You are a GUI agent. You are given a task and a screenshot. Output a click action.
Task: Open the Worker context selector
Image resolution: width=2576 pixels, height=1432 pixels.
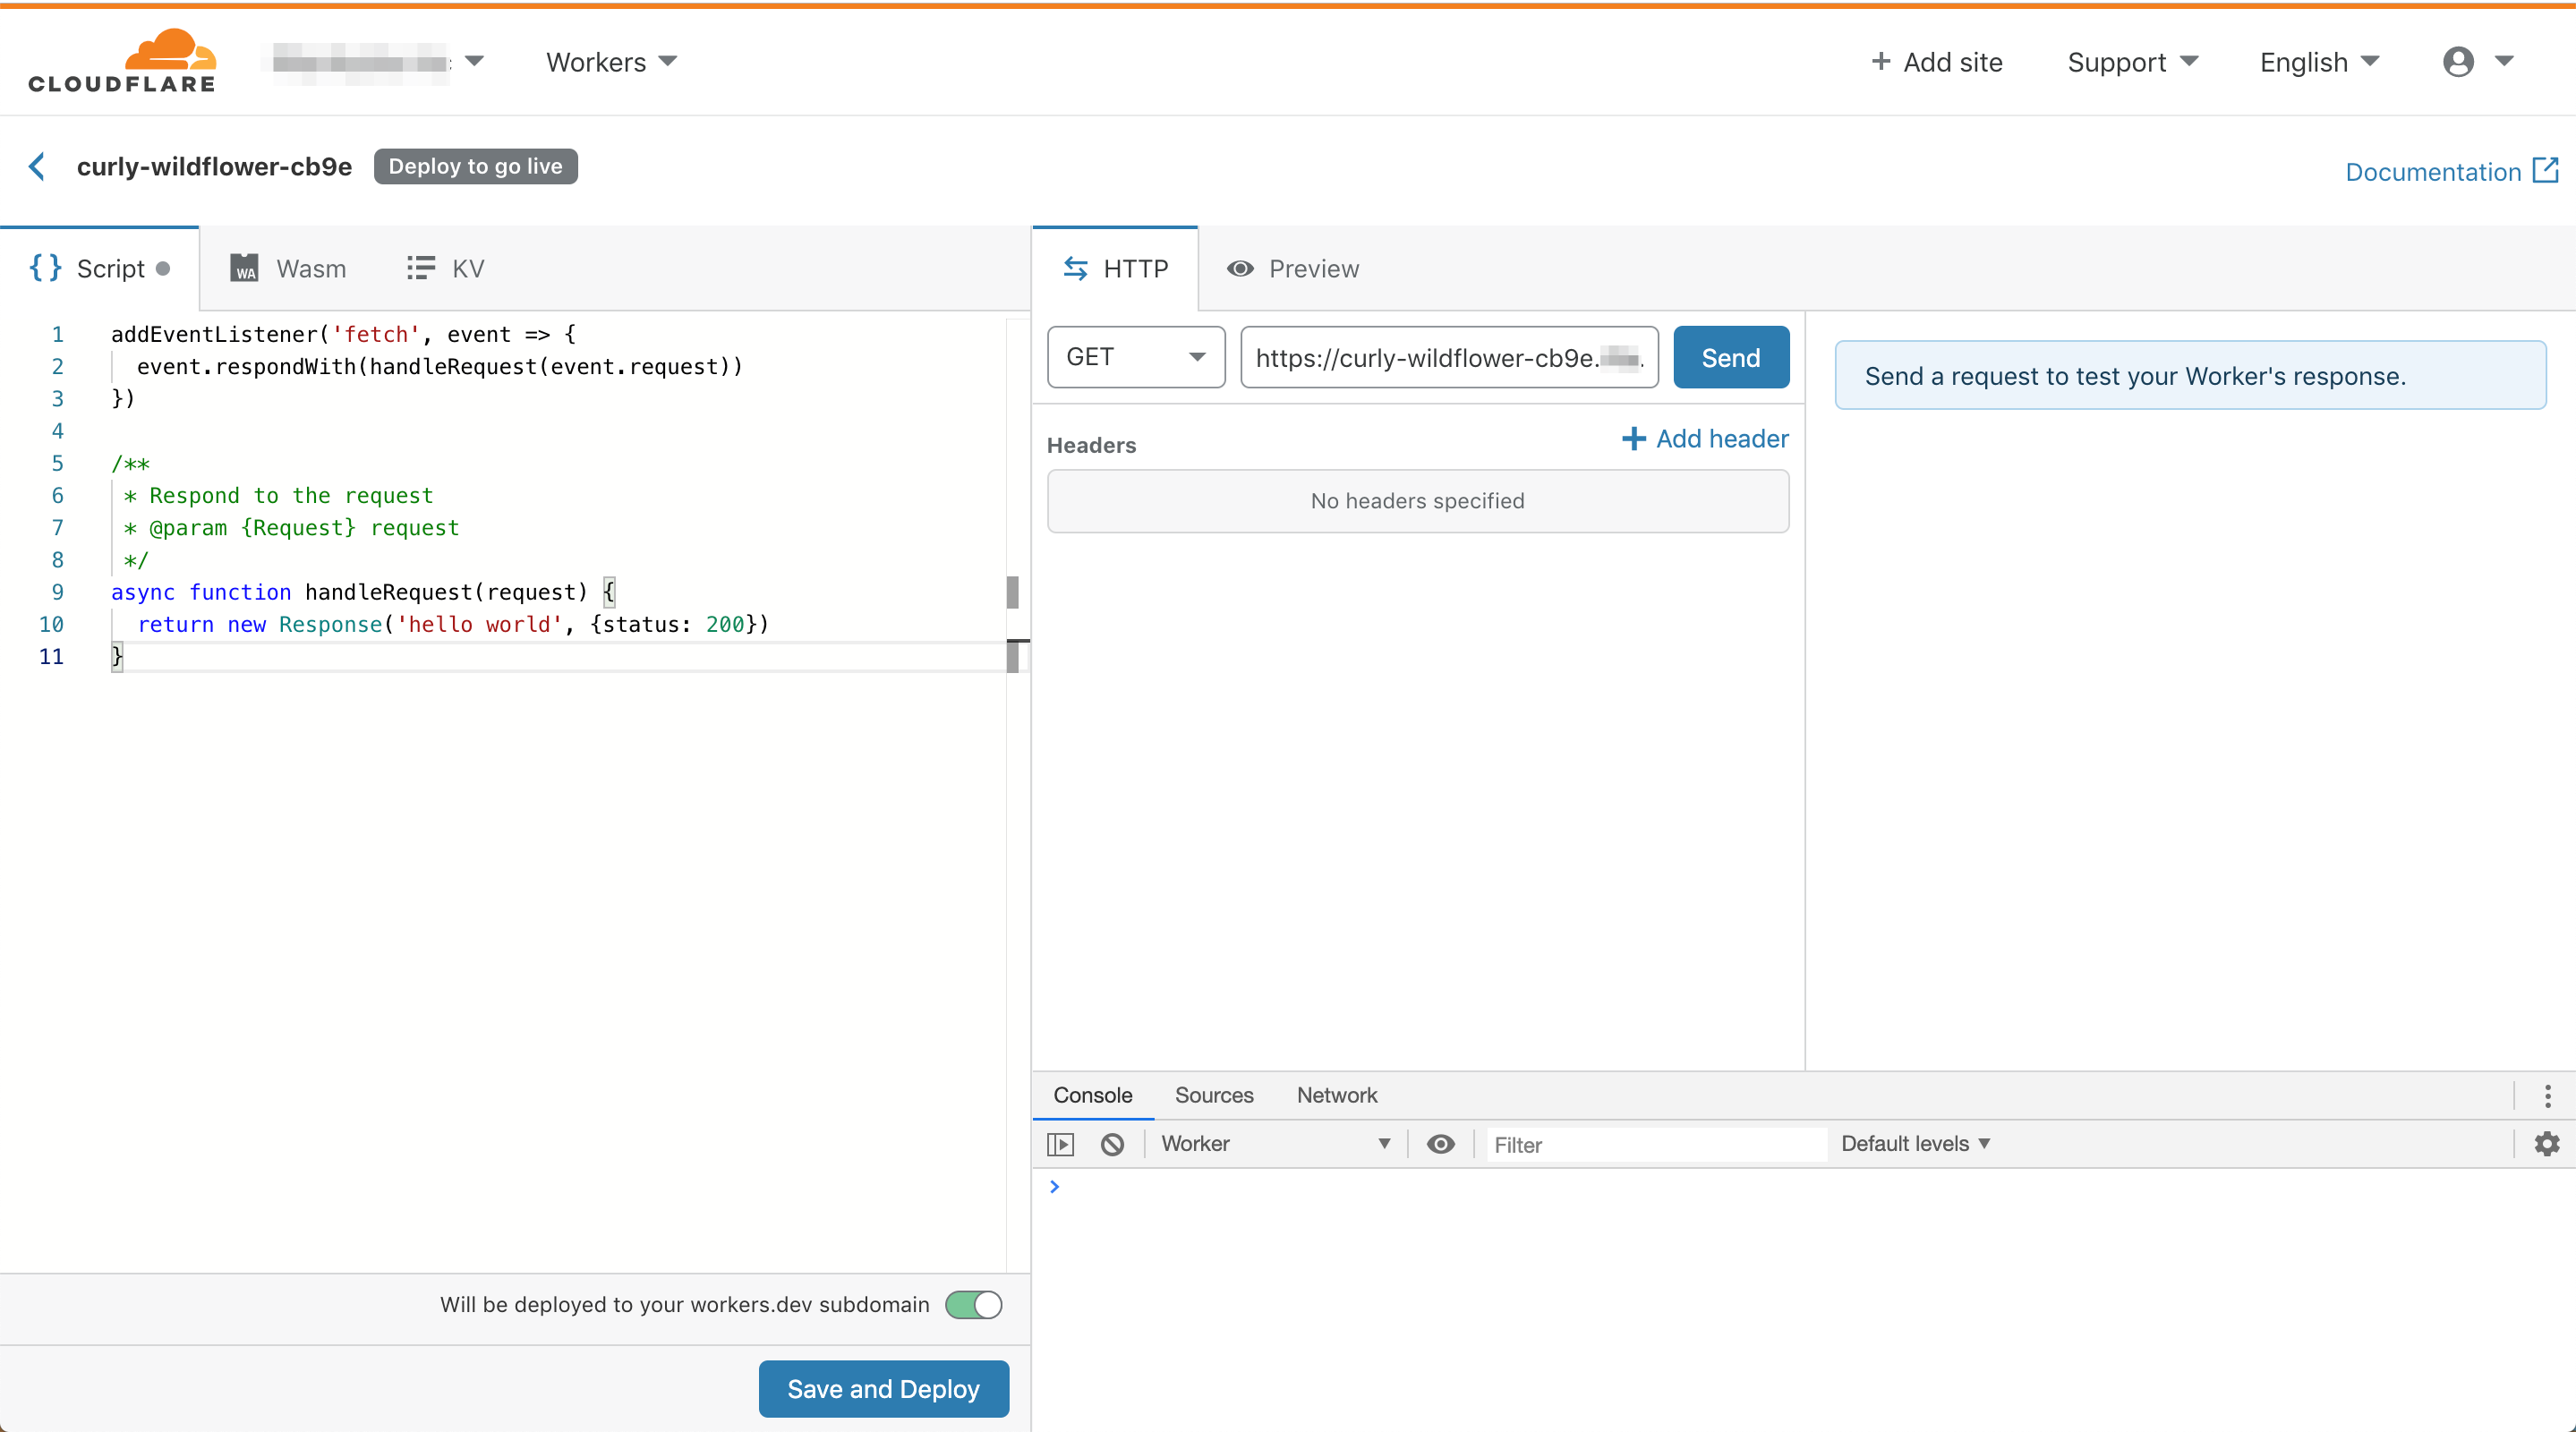coord(1274,1143)
